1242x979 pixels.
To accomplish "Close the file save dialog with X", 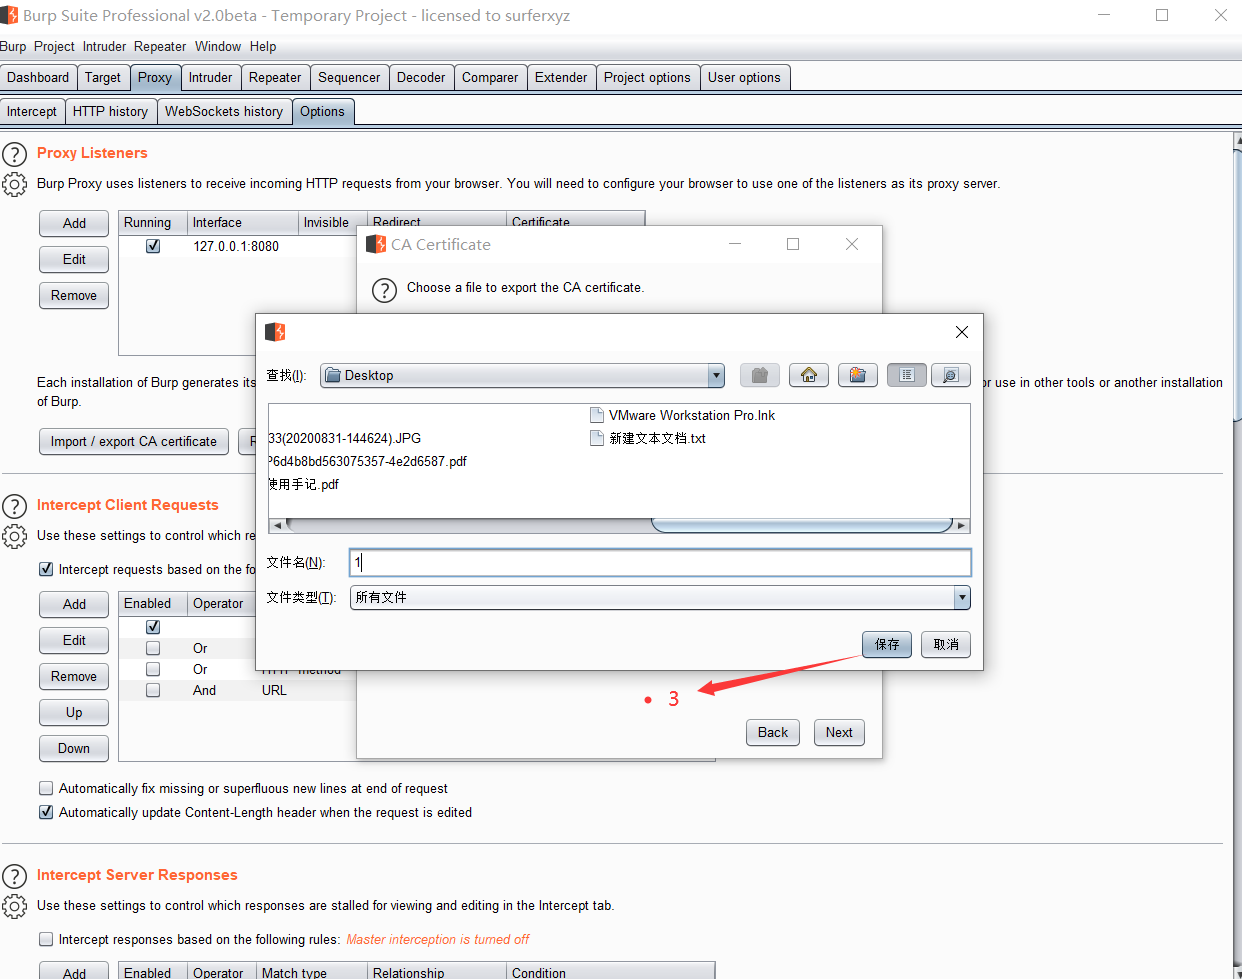I will pos(962,332).
